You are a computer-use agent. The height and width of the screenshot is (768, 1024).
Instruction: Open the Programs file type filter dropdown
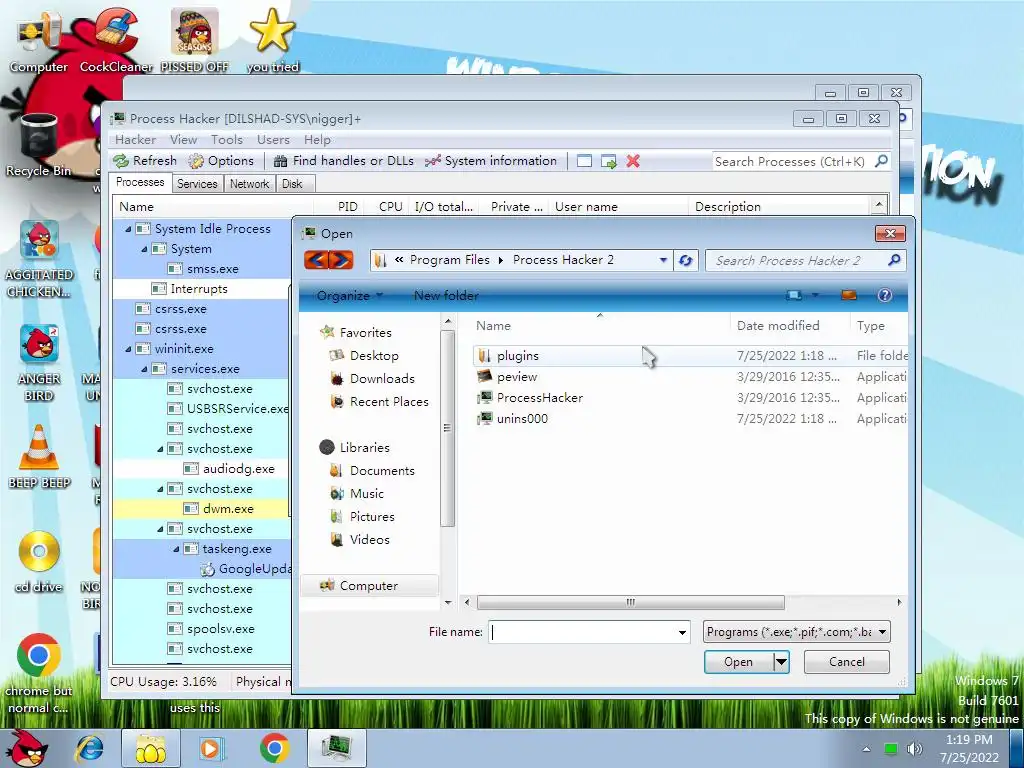tap(882, 632)
